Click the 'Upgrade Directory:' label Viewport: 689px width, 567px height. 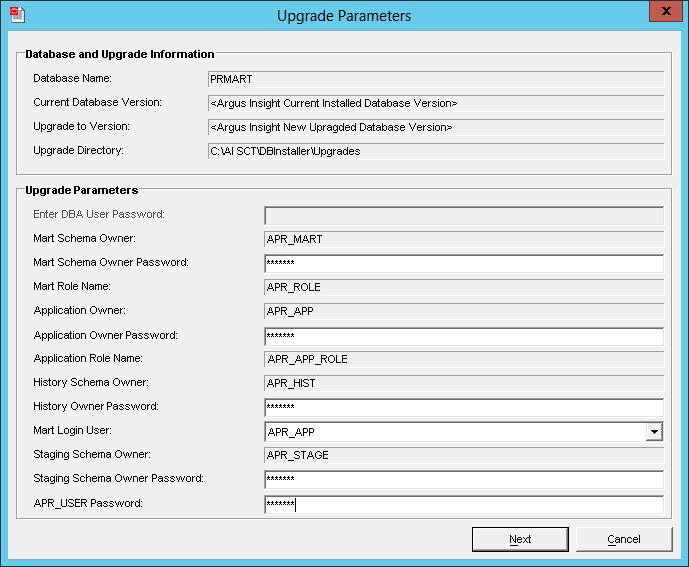[79, 150]
